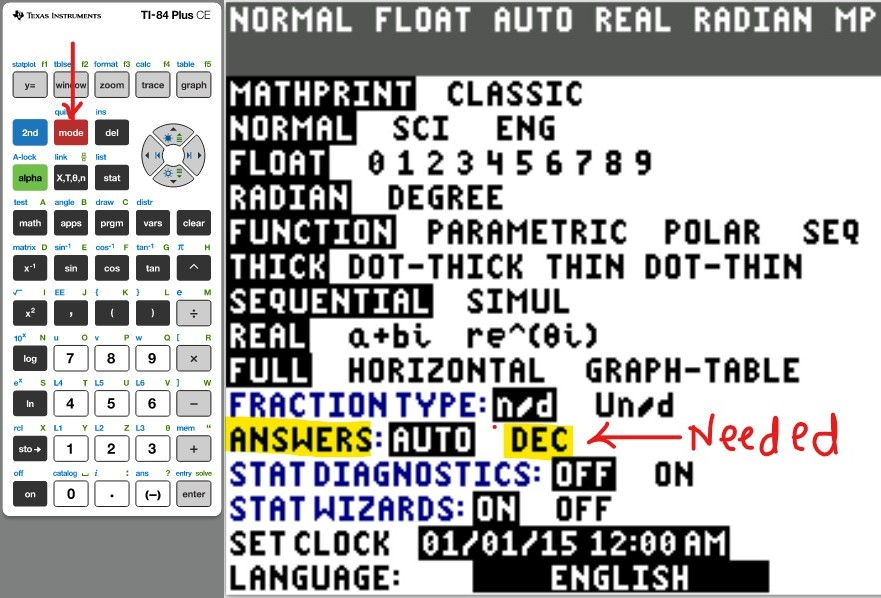
Task: Click the right parenthesis key
Action: point(153,313)
